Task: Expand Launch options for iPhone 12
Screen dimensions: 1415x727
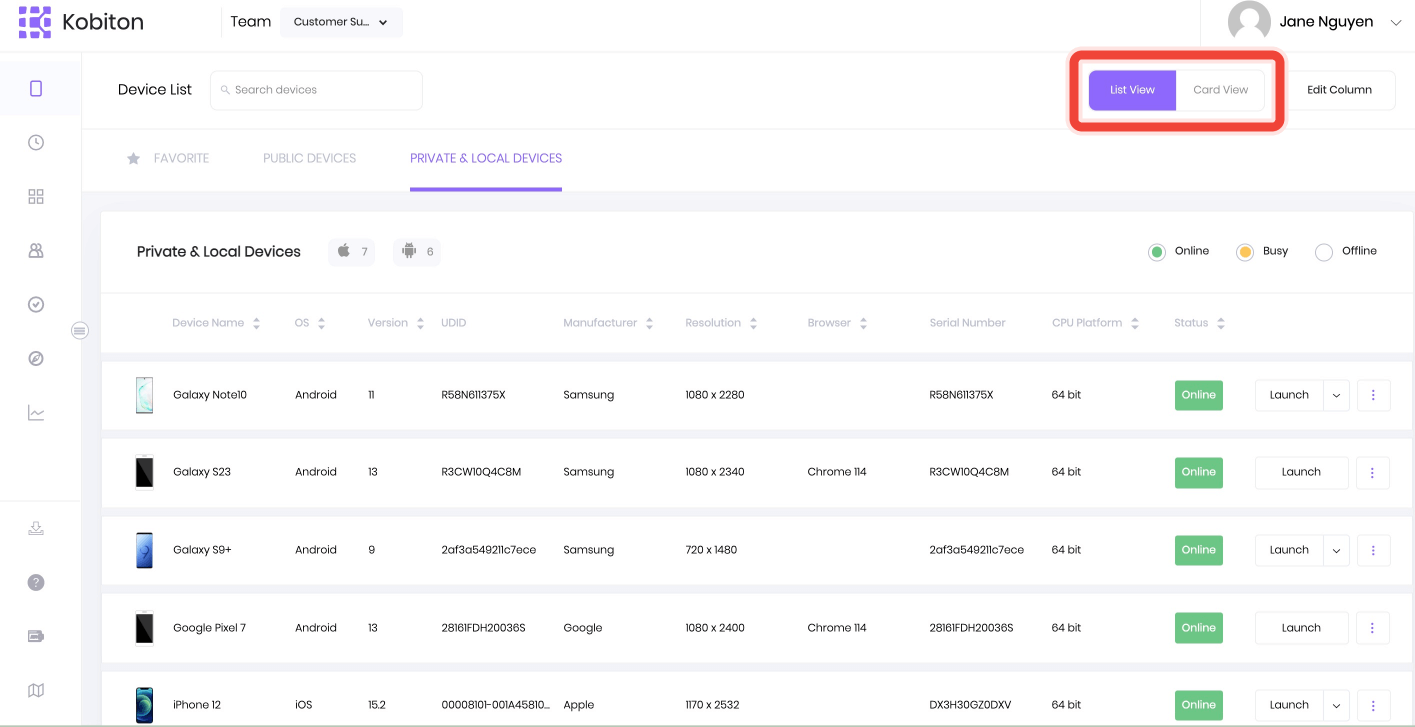Action: (1336, 705)
